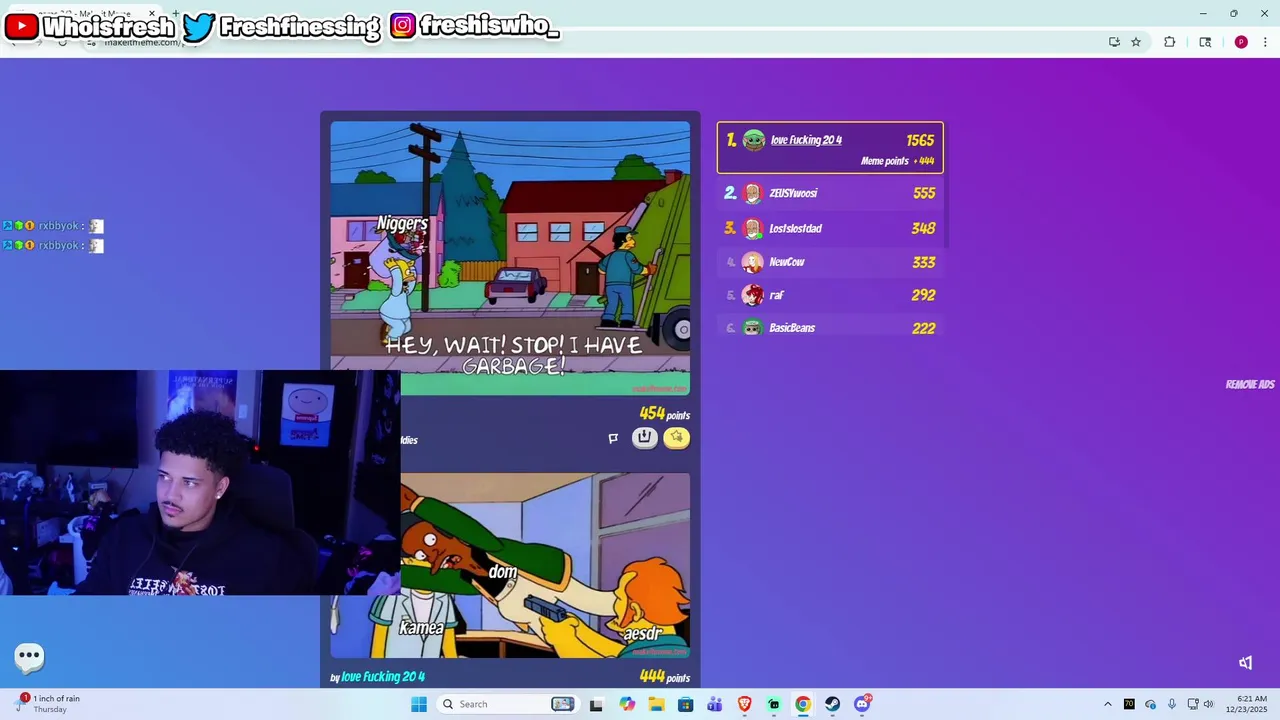Select Lostslostdad leaderboard row
The image size is (1280, 720).
point(830,228)
